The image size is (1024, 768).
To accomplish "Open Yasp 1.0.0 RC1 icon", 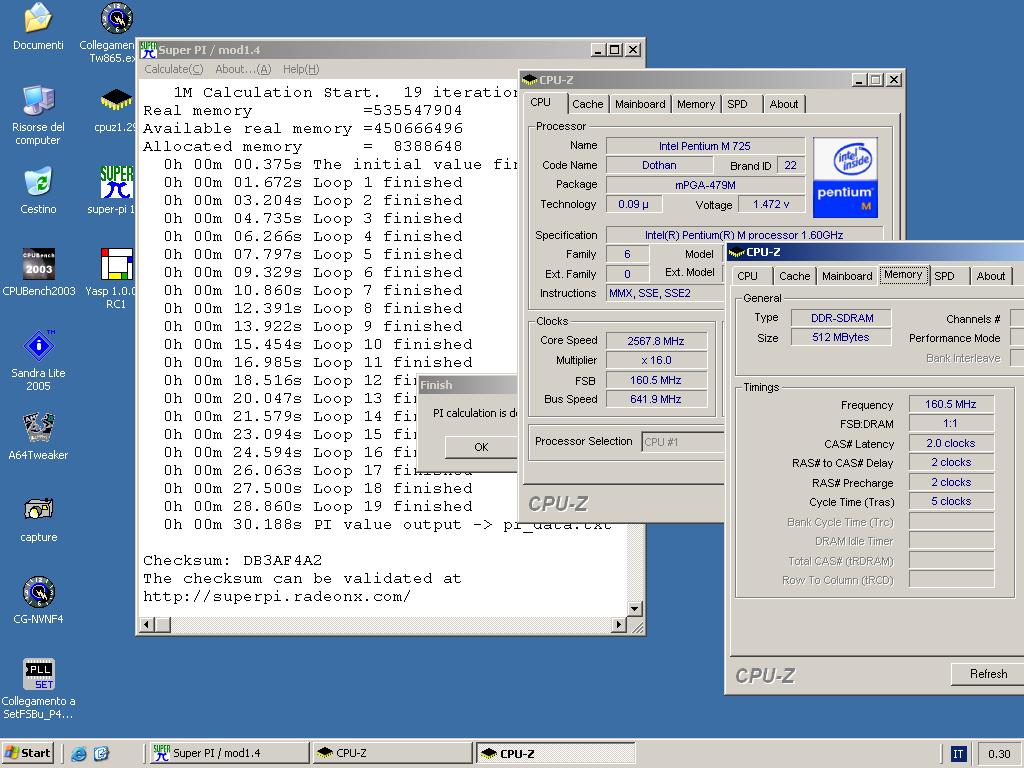I will point(117,263).
